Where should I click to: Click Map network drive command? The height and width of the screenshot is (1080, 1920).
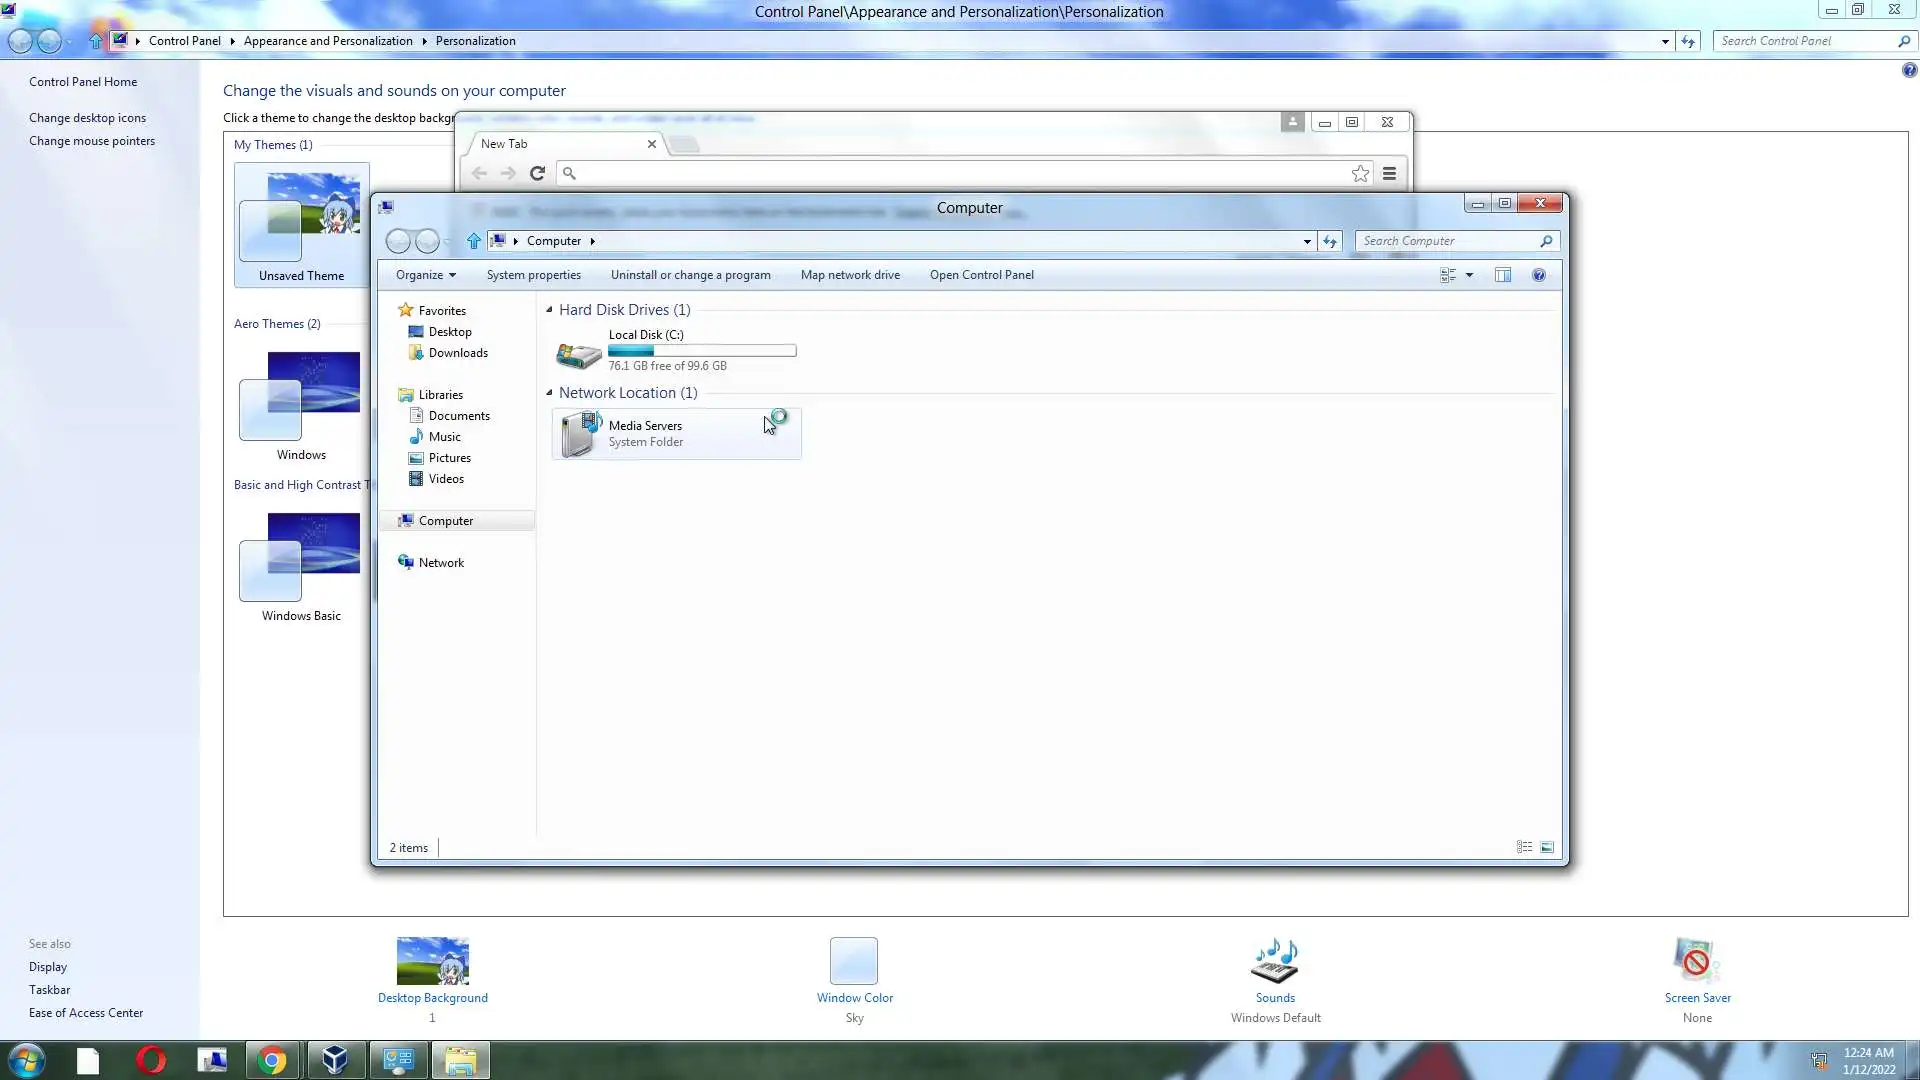[849, 275]
